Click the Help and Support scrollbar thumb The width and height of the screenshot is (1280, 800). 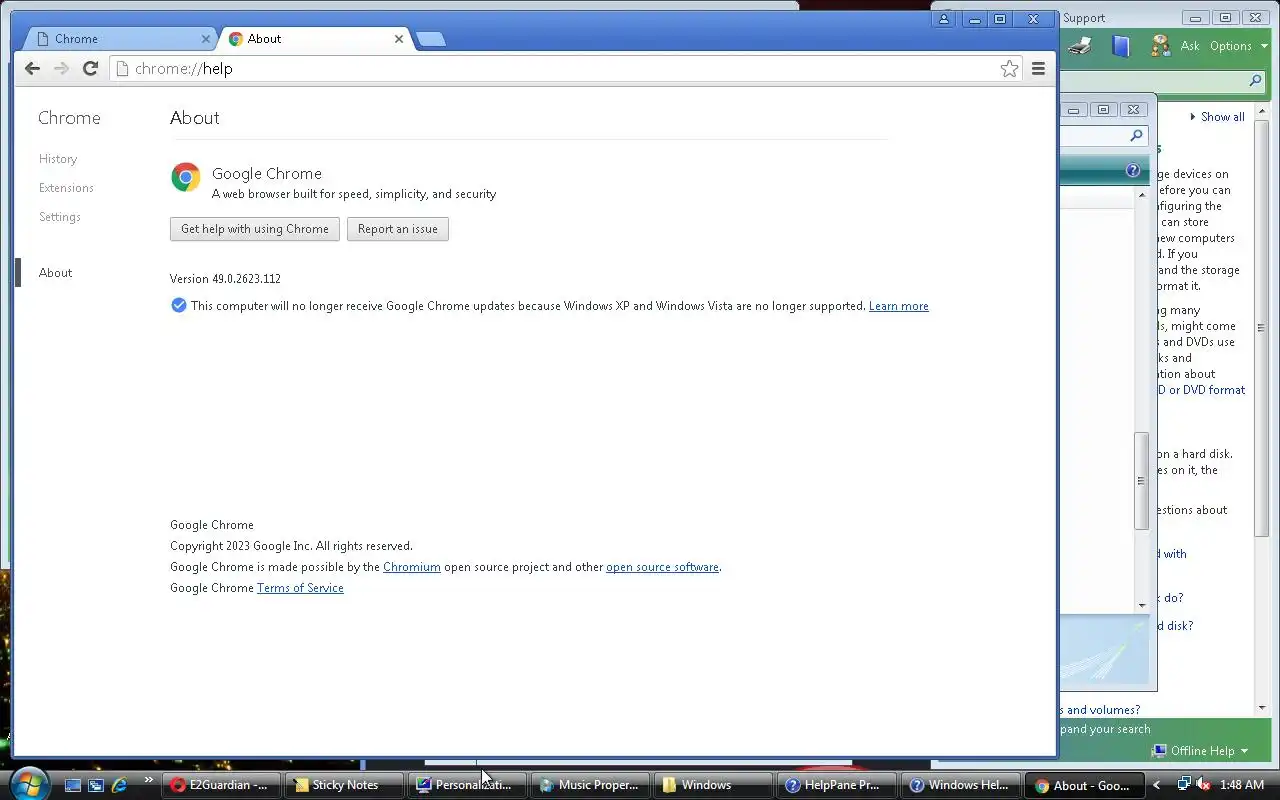[1261, 327]
